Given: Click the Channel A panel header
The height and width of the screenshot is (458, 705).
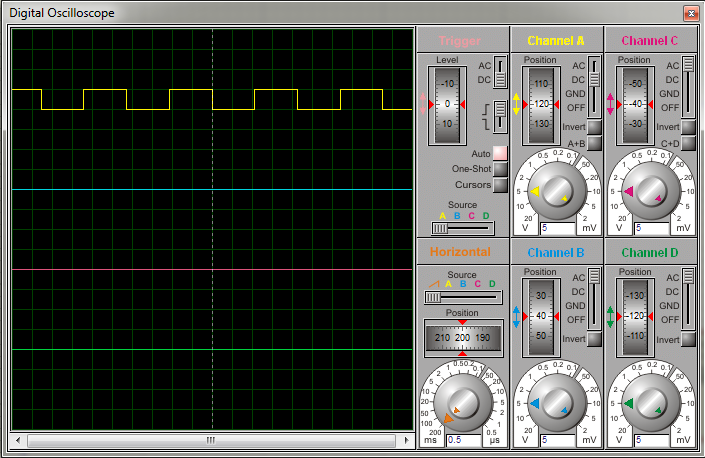Looking at the screenshot, I should point(556,41).
